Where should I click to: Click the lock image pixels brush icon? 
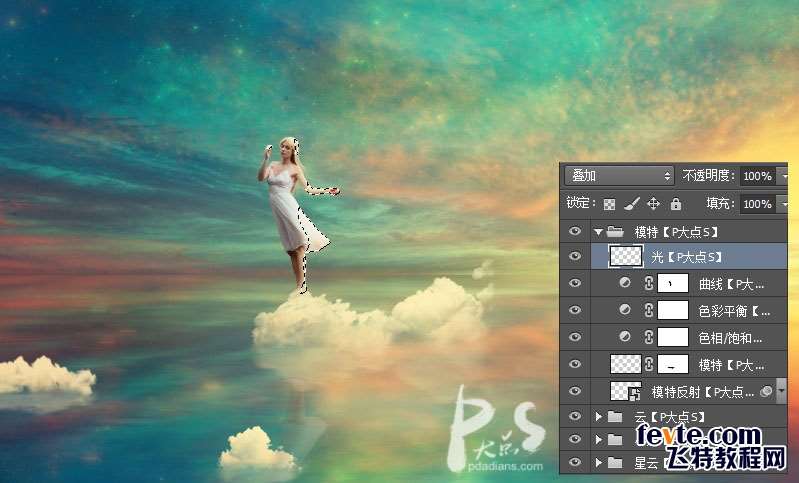pyautogui.click(x=631, y=204)
